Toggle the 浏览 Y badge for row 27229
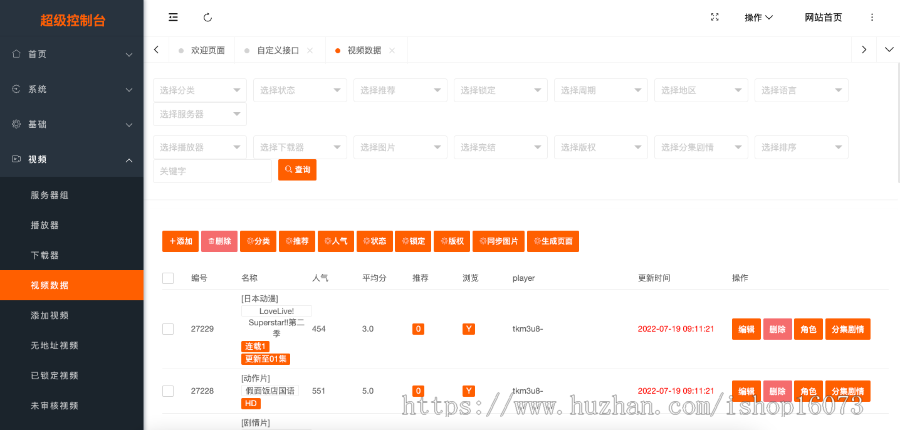900x430 pixels. coord(469,329)
